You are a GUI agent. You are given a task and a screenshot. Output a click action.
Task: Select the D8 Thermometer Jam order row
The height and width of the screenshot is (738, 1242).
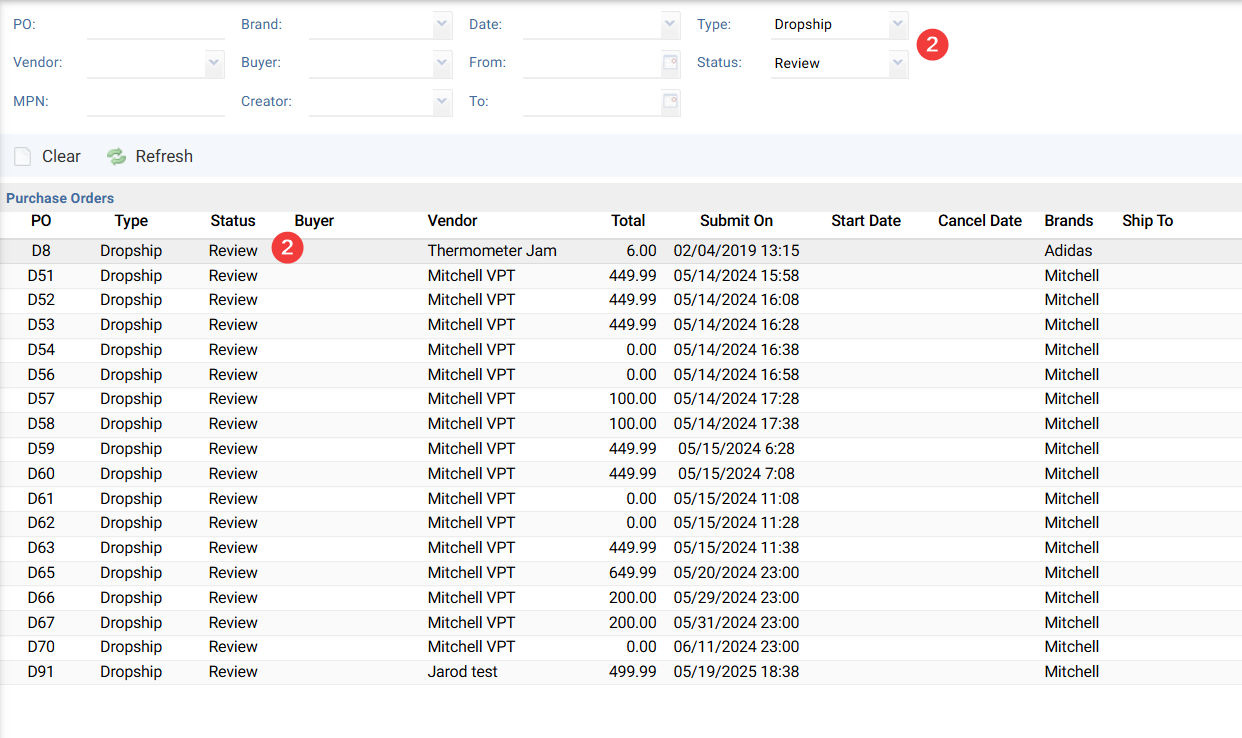click(x=491, y=251)
